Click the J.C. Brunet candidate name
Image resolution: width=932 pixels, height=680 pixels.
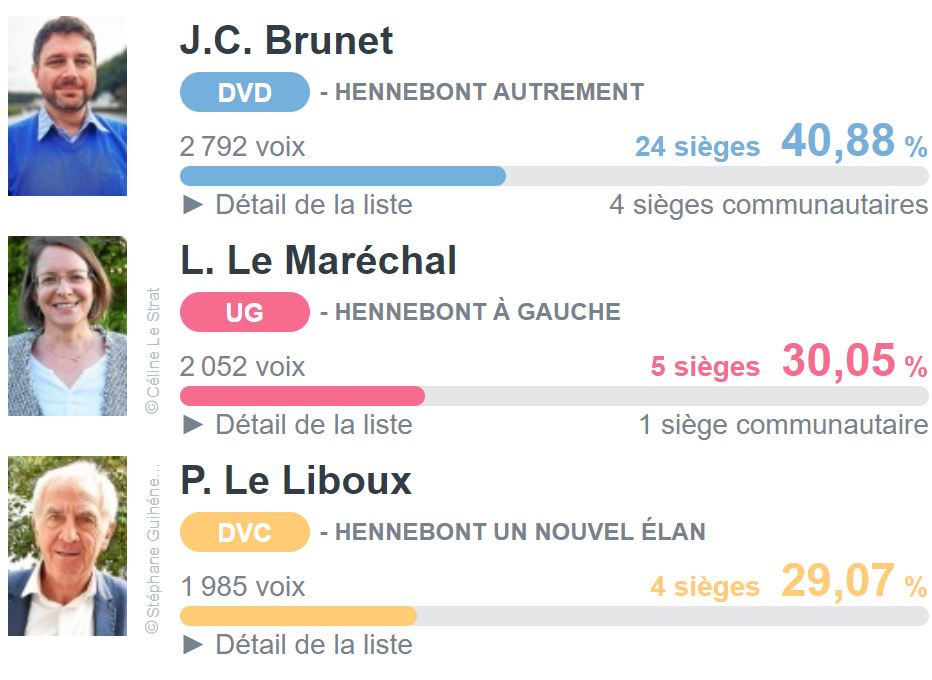(x=287, y=41)
